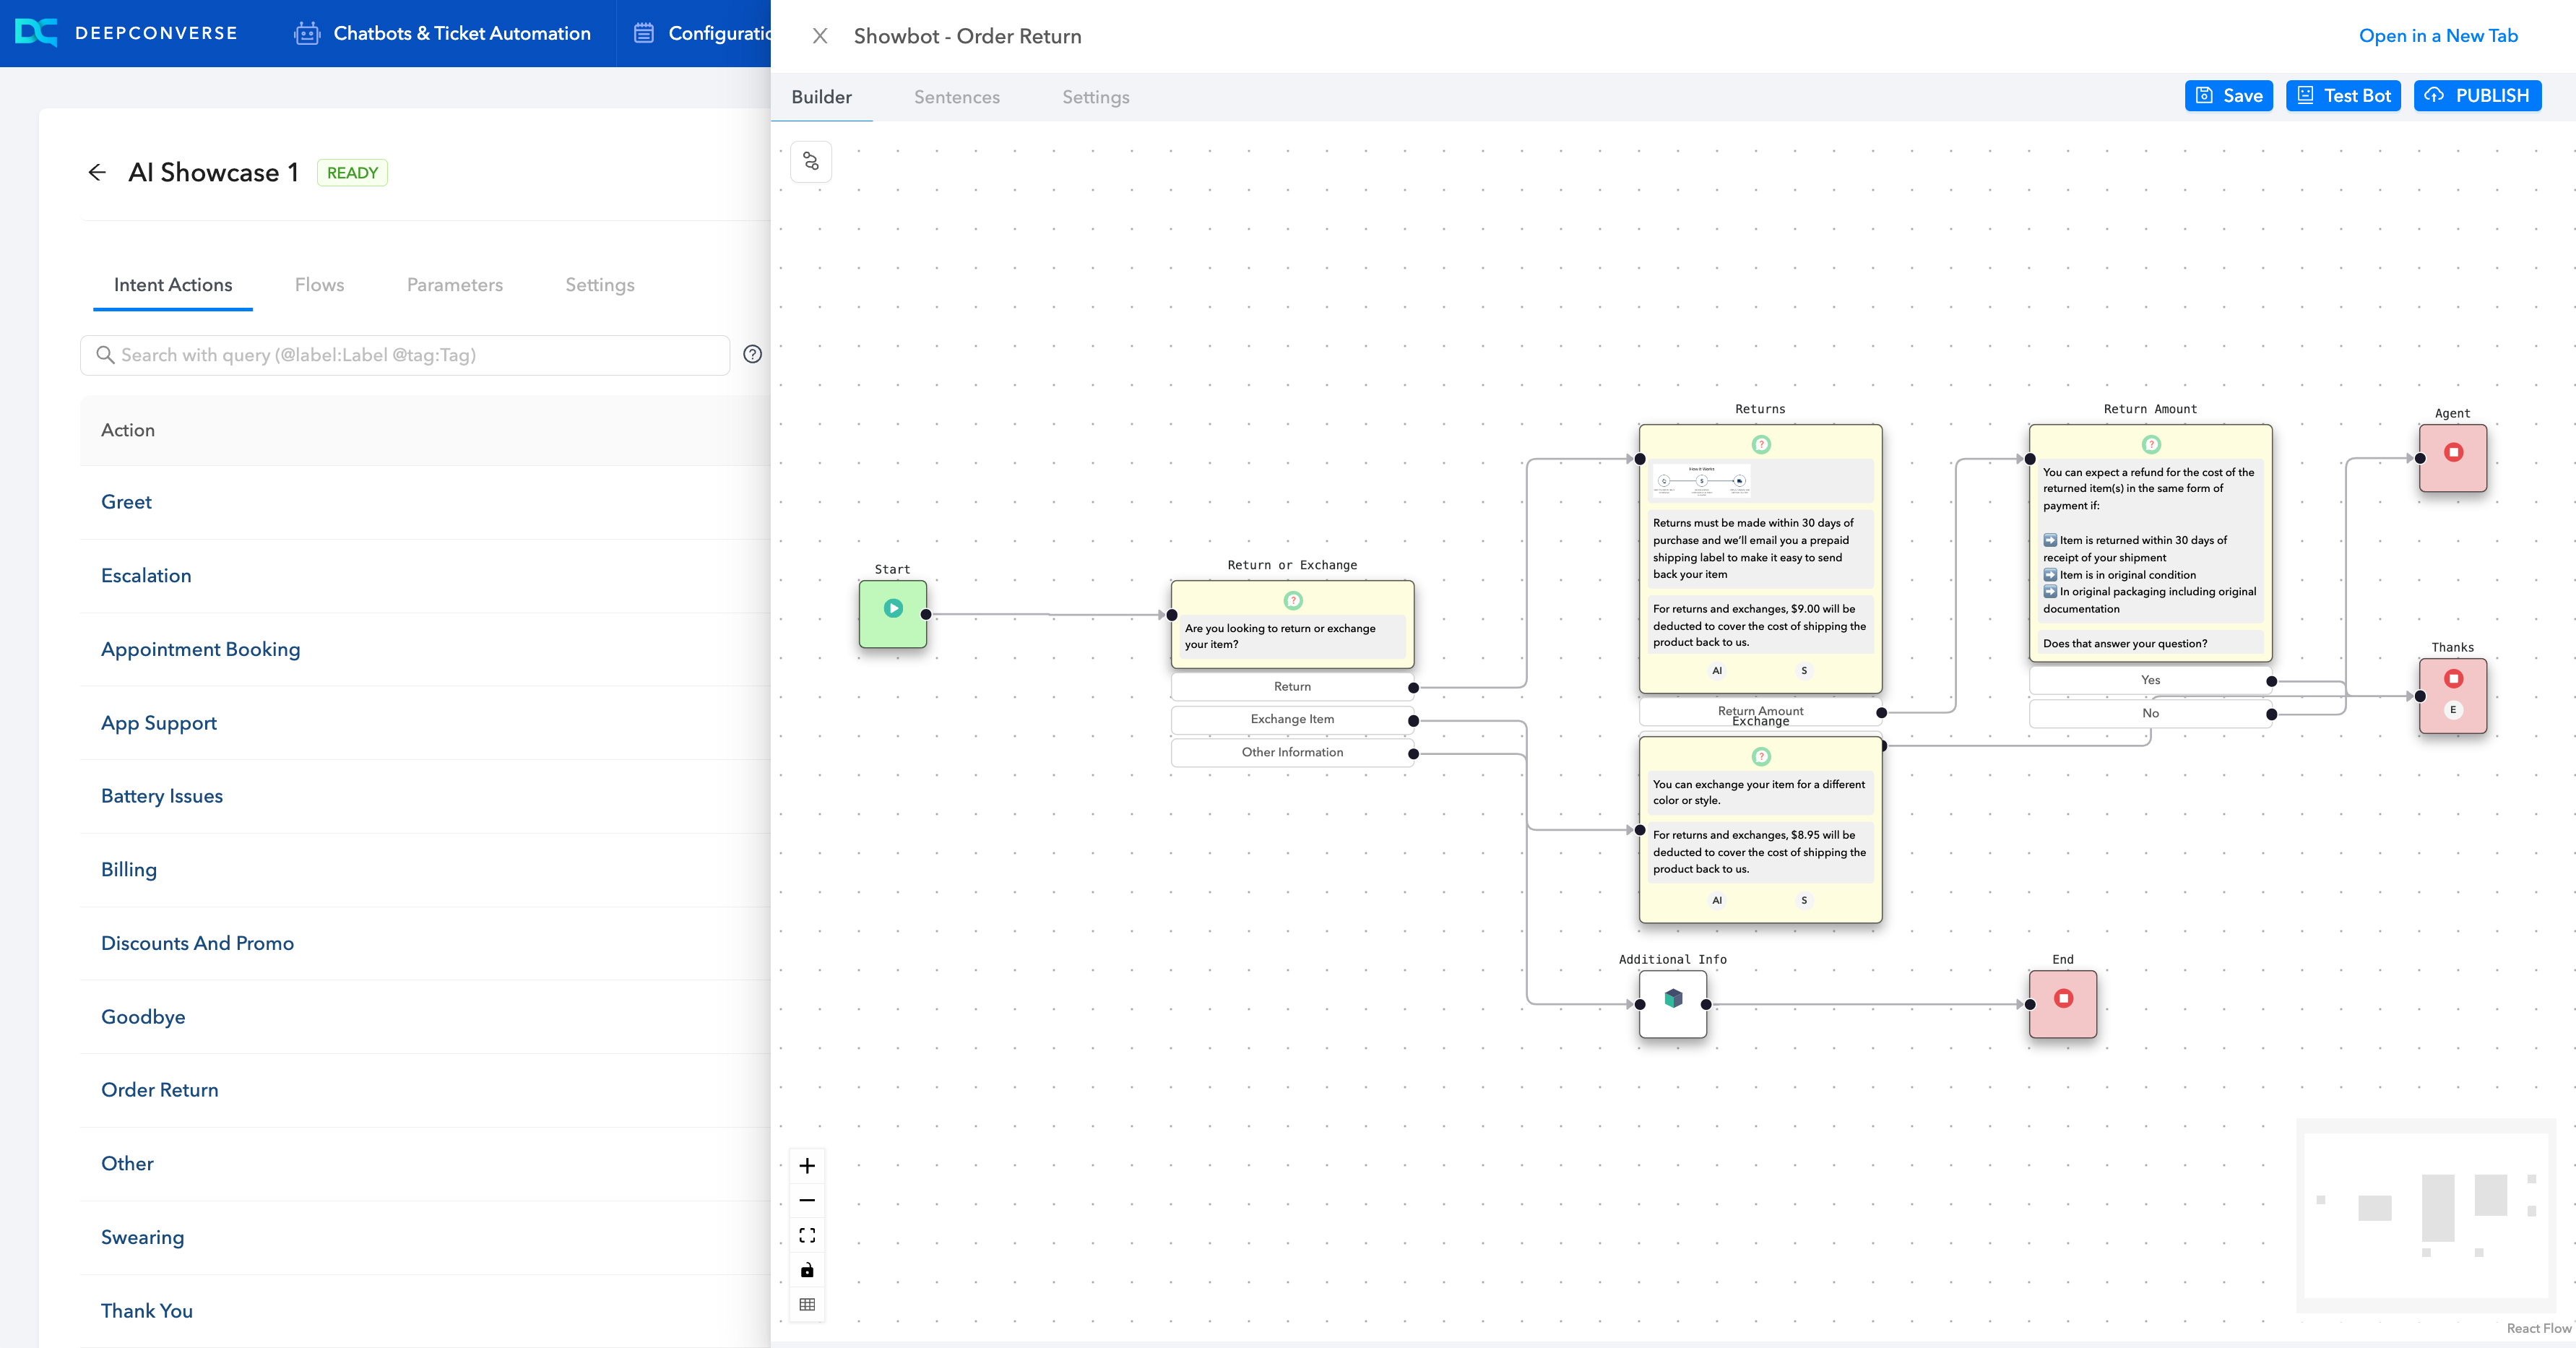Screen dimensions: 2576x1348
Task: Click Open in a New Tab link
Action: [2437, 36]
